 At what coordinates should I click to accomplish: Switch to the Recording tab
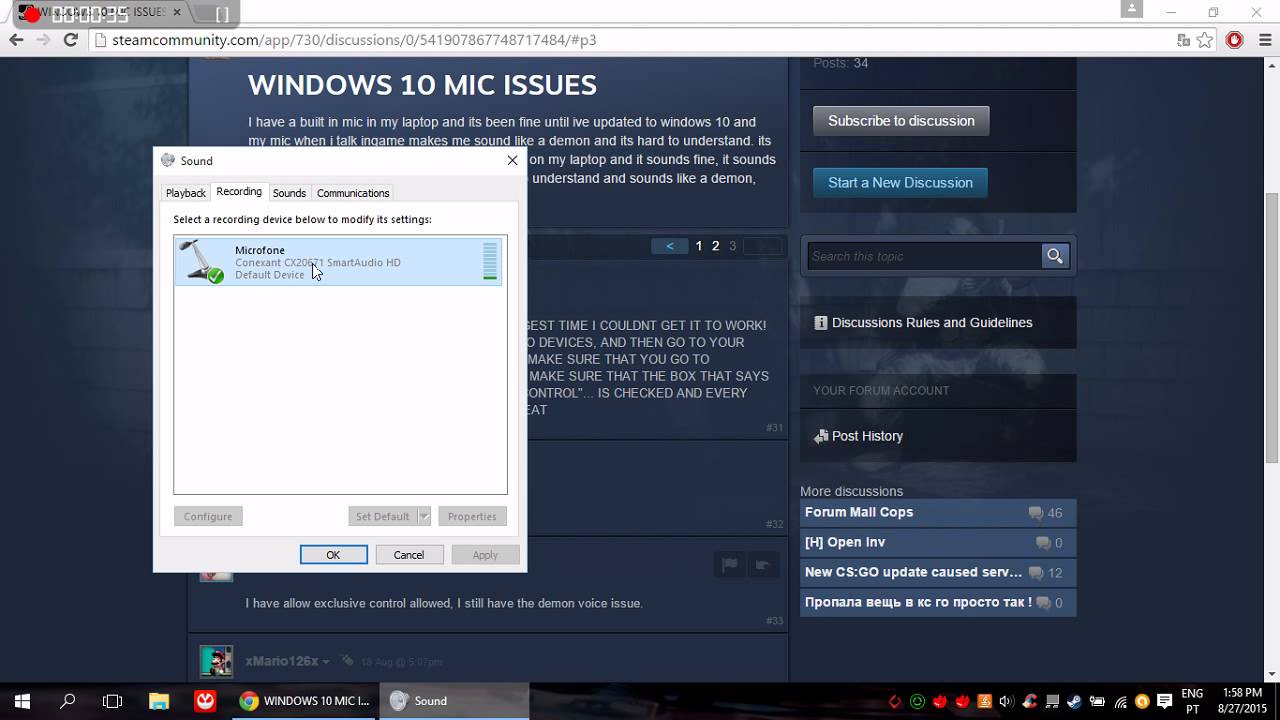[x=239, y=192]
